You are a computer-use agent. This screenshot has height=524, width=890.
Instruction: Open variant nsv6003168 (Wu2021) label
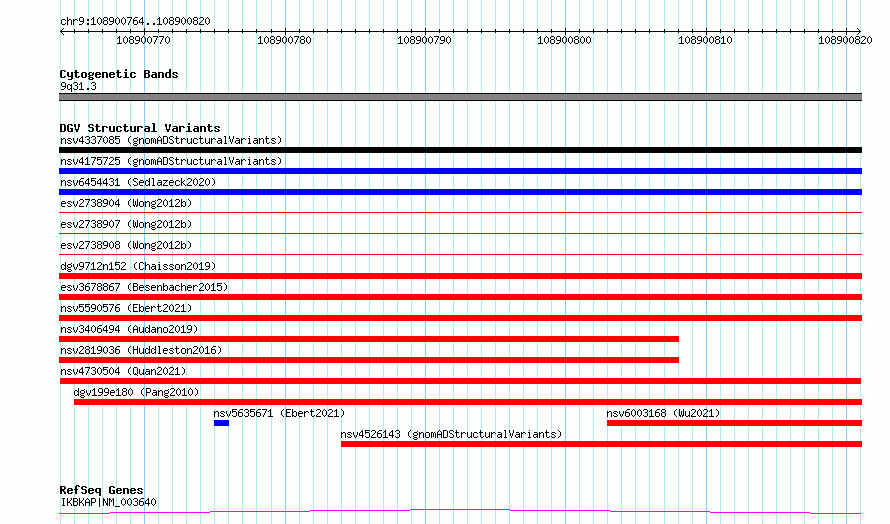click(663, 413)
